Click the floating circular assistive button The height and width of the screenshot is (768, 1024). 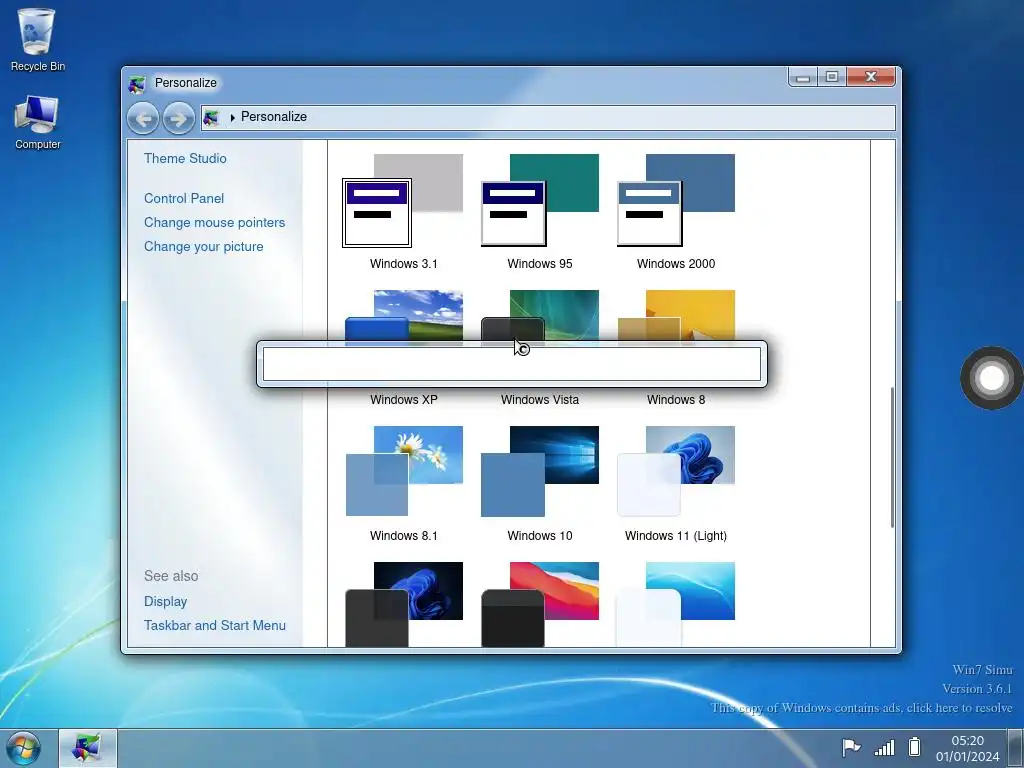click(991, 378)
